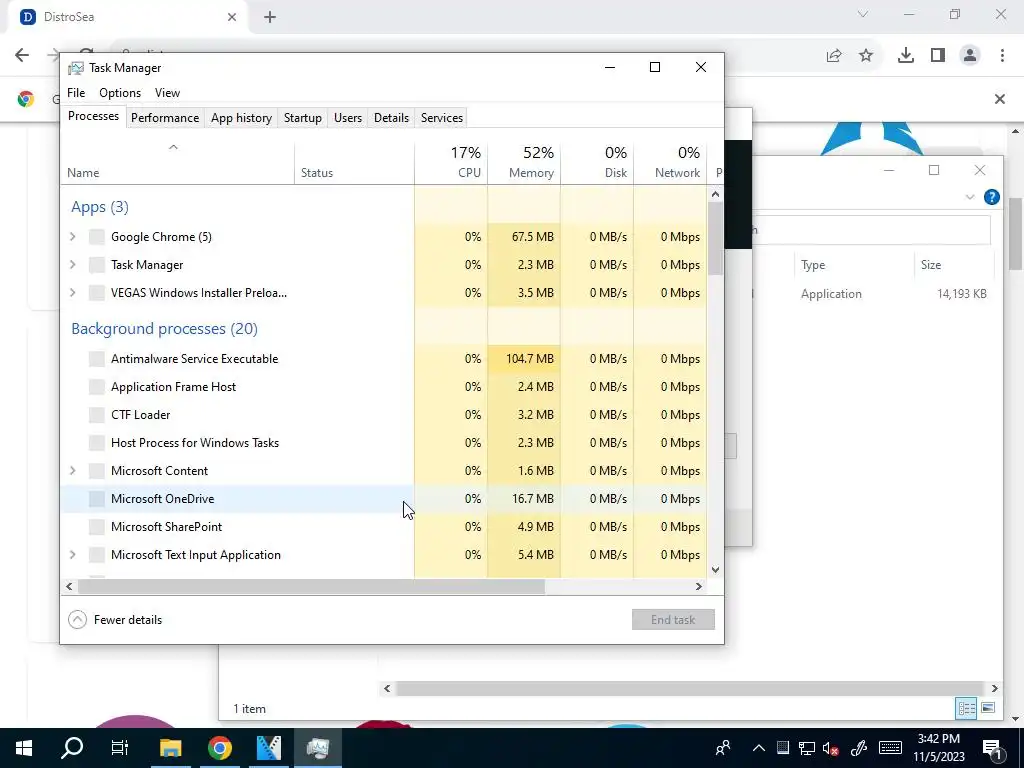Click the End task button
1024x768 pixels.
click(673, 620)
